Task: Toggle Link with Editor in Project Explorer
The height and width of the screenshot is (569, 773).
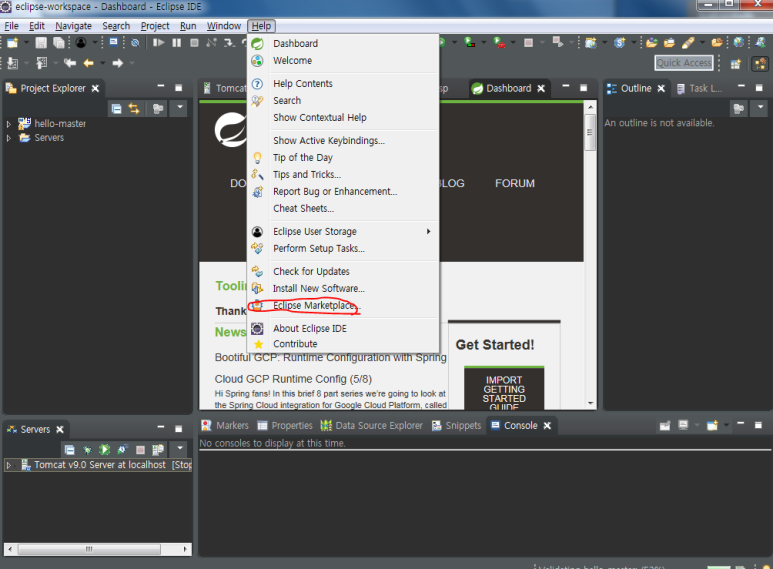Action: coord(134,108)
